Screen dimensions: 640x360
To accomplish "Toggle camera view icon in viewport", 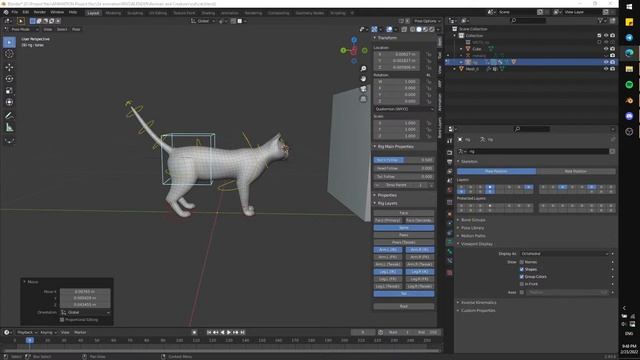I will point(363,89).
